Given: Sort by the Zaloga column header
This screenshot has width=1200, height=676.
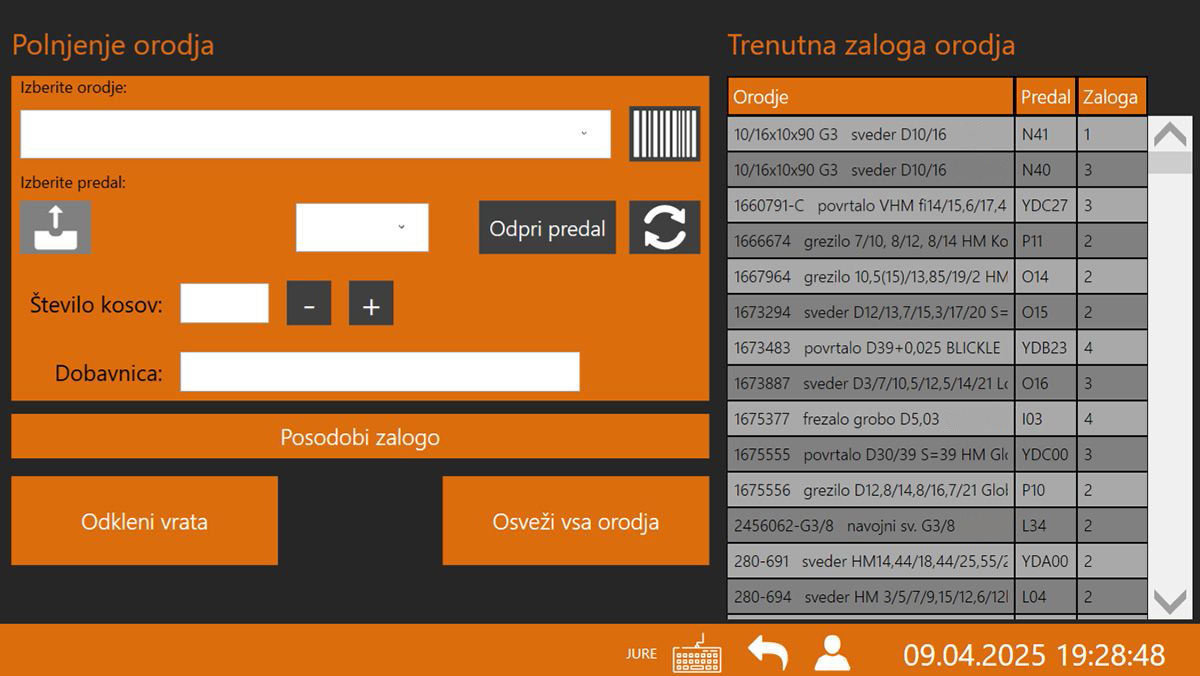Looking at the screenshot, I should tap(1111, 97).
